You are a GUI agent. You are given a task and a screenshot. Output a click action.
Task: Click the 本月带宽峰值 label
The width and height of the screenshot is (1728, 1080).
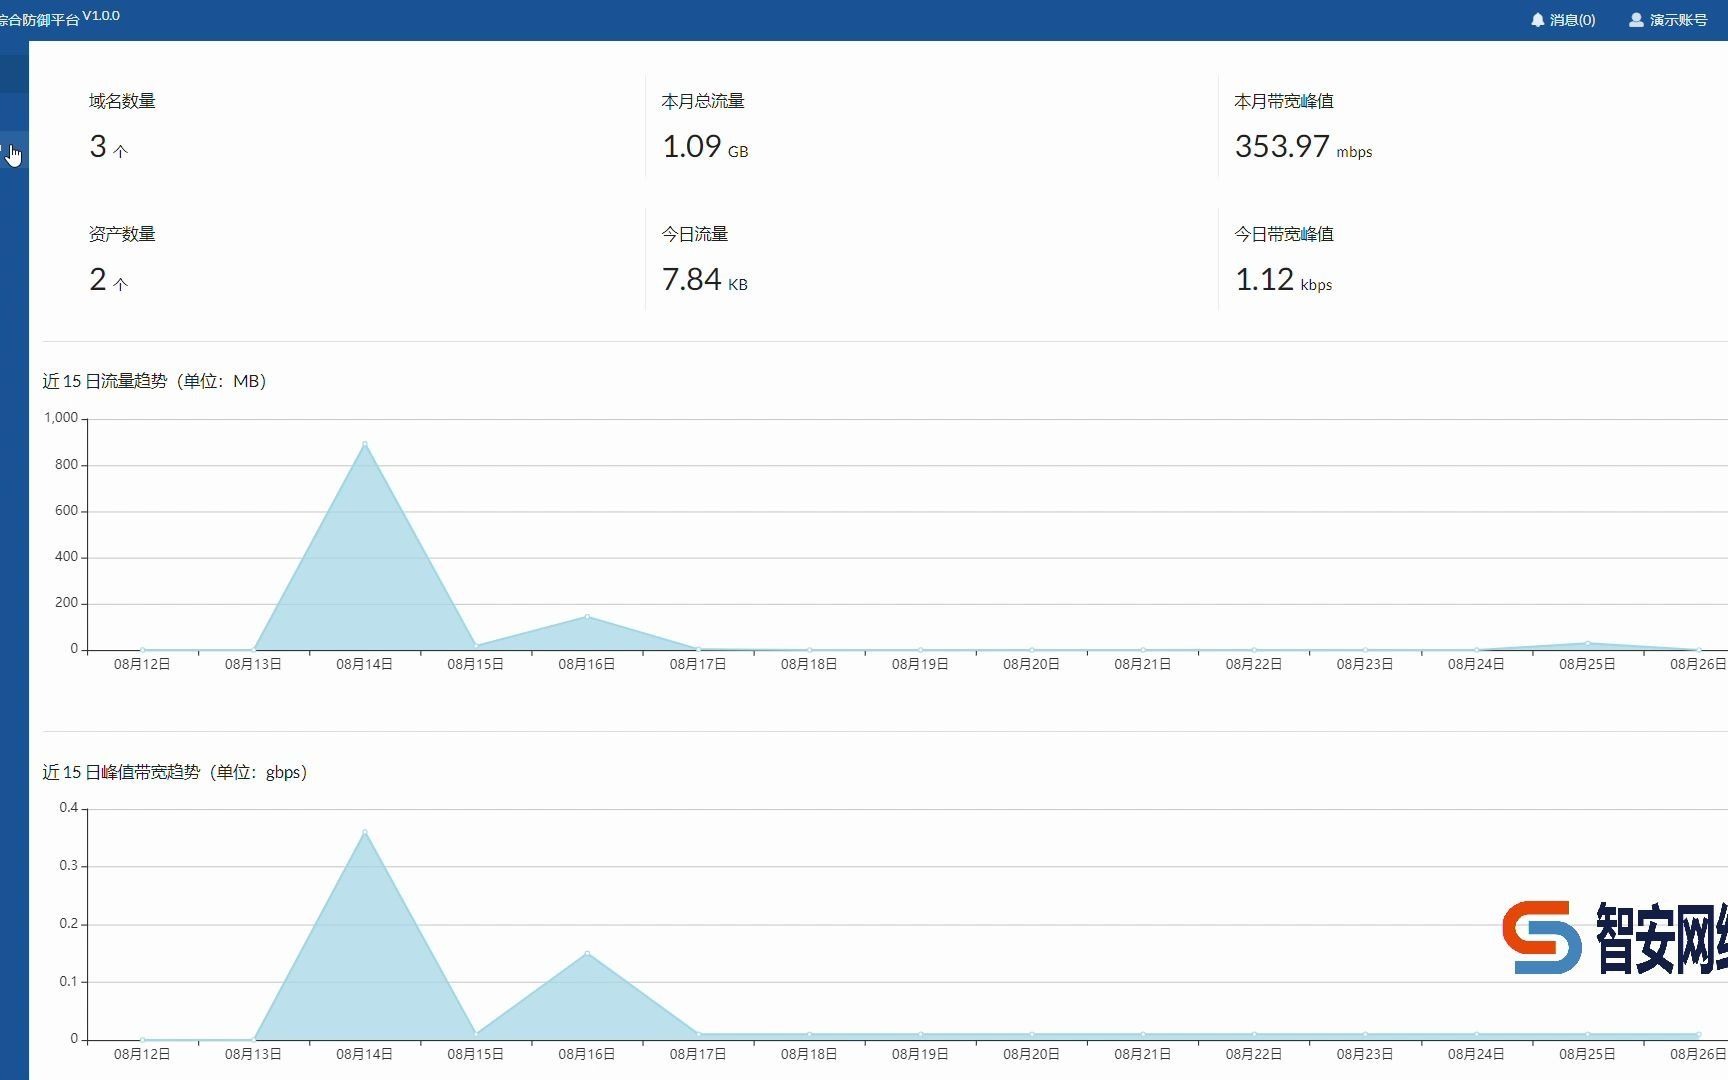click(x=1284, y=101)
